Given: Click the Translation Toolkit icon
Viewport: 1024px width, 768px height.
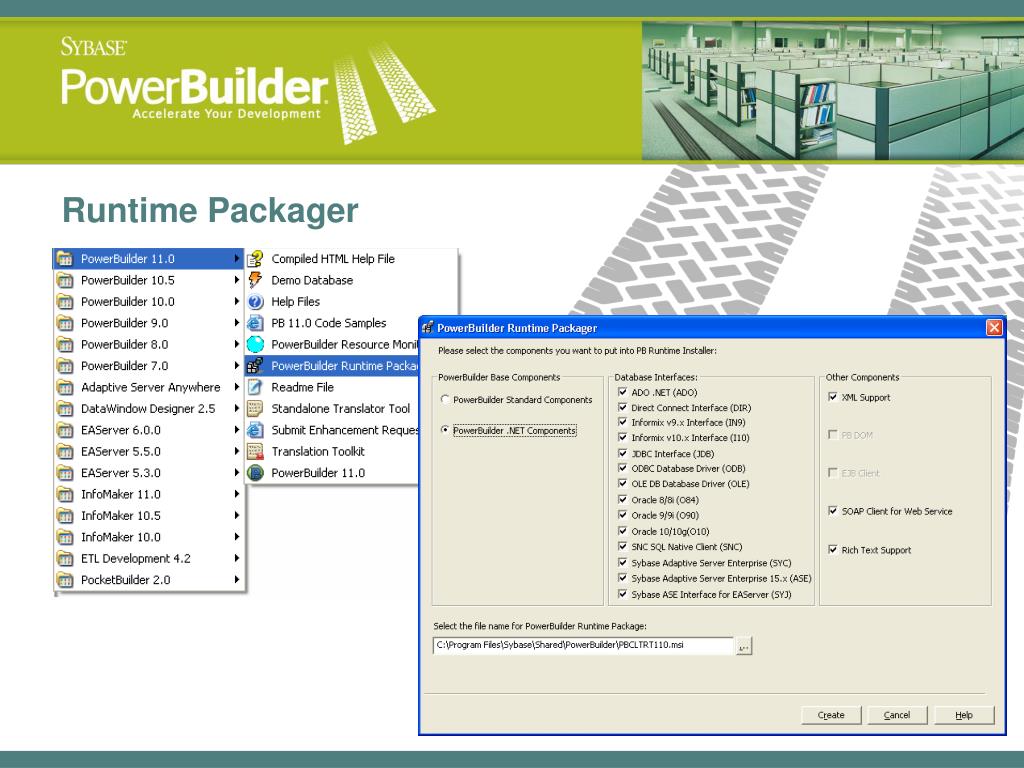Looking at the screenshot, I should point(255,451).
